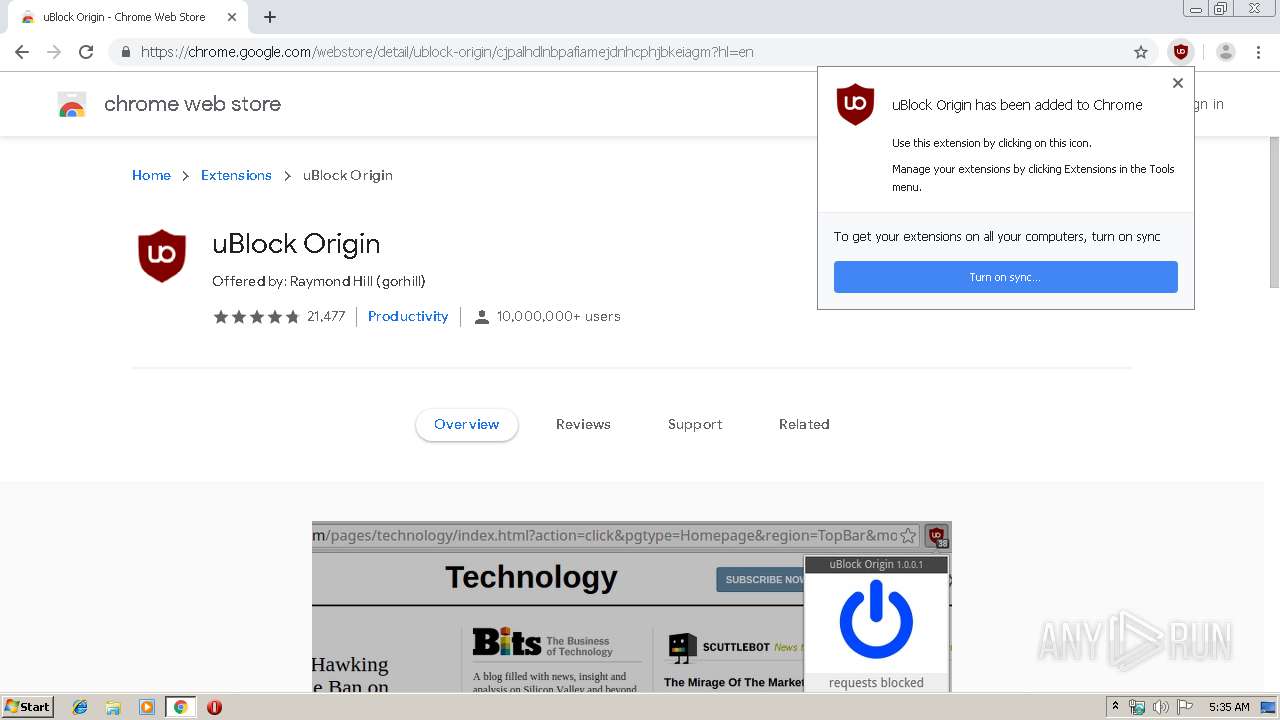This screenshot has width=1280, height=720.
Task: Click the browser forward arrow
Action: pos(54,52)
